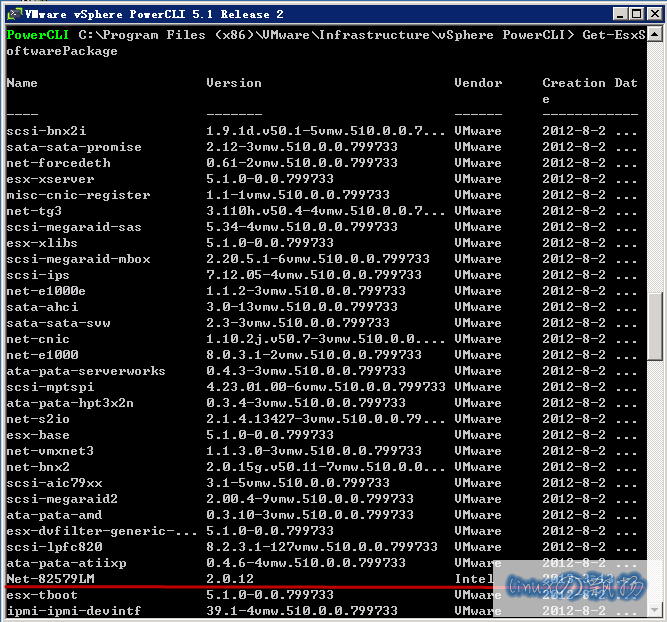
Task: Click the scrollbar down arrow
Action: (655, 611)
